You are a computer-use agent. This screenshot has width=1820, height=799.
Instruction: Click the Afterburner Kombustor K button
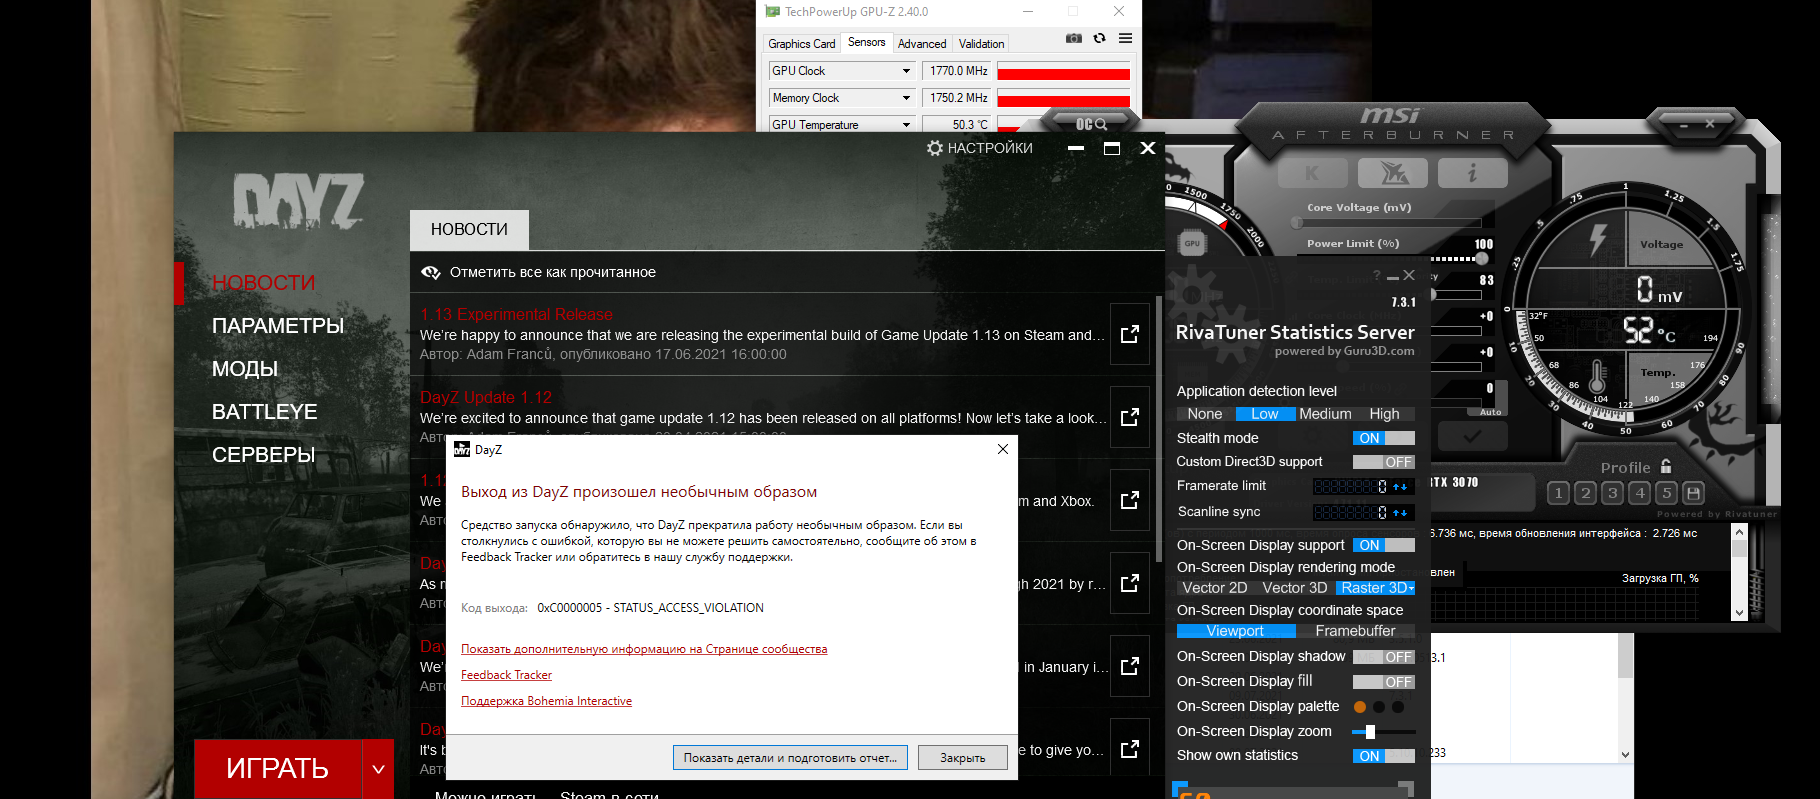point(1313,173)
